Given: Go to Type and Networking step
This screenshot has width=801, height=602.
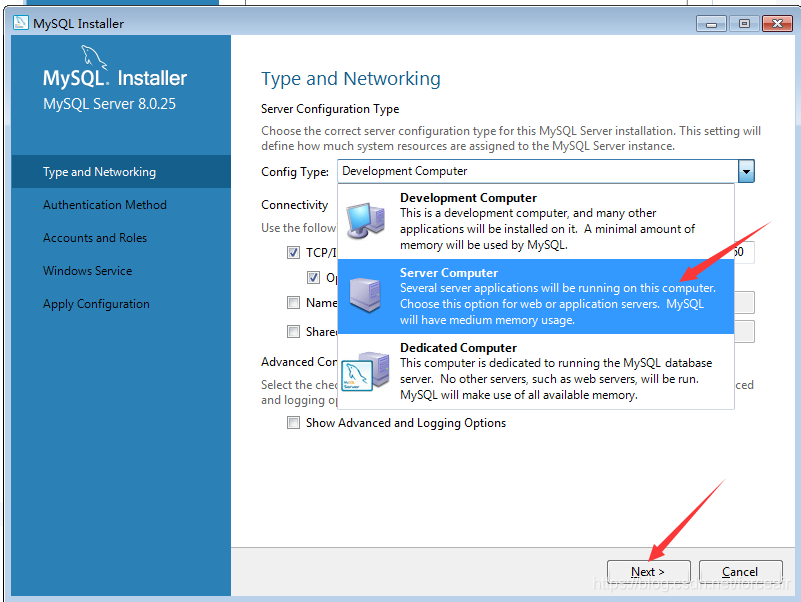Looking at the screenshot, I should click(121, 172).
